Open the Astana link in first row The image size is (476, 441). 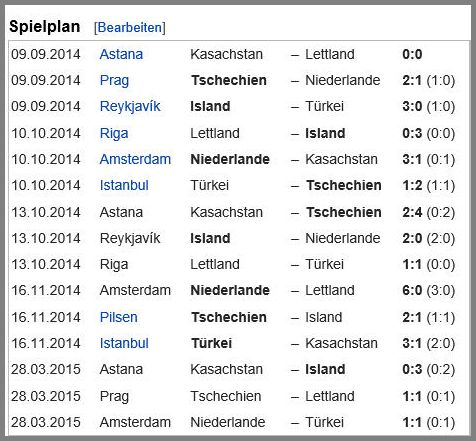(x=121, y=54)
